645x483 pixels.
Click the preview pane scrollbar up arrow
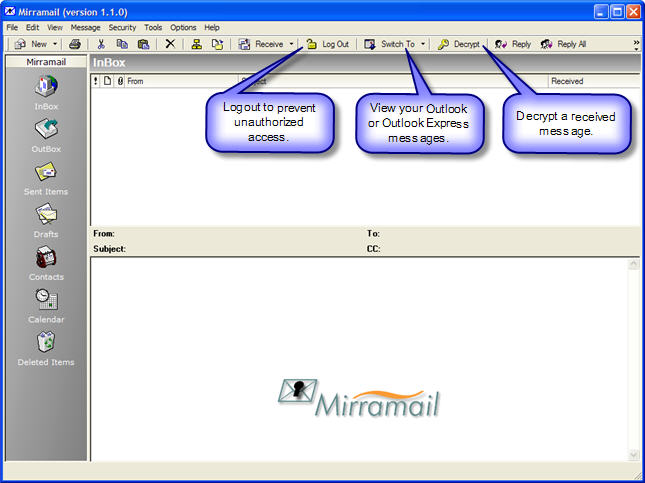point(634,264)
